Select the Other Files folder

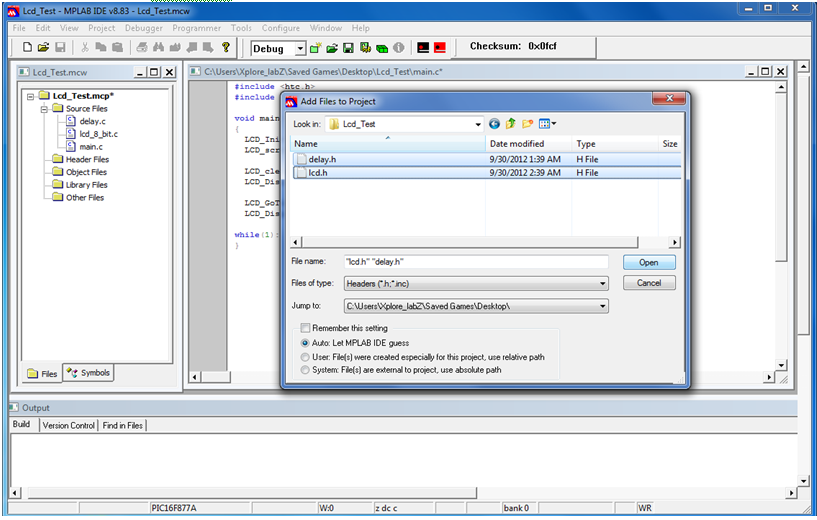[x=85, y=197]
